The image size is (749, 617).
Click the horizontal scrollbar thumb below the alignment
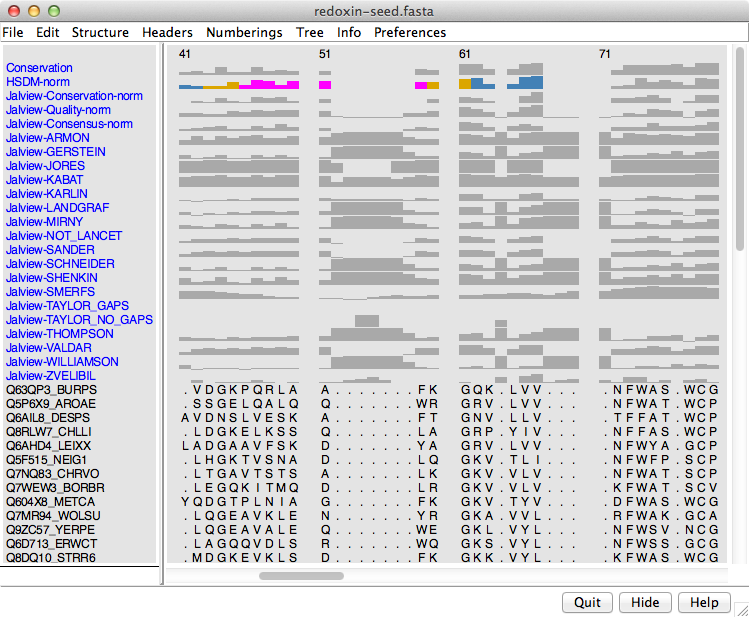pyautogui.click(x=301, y=576)
